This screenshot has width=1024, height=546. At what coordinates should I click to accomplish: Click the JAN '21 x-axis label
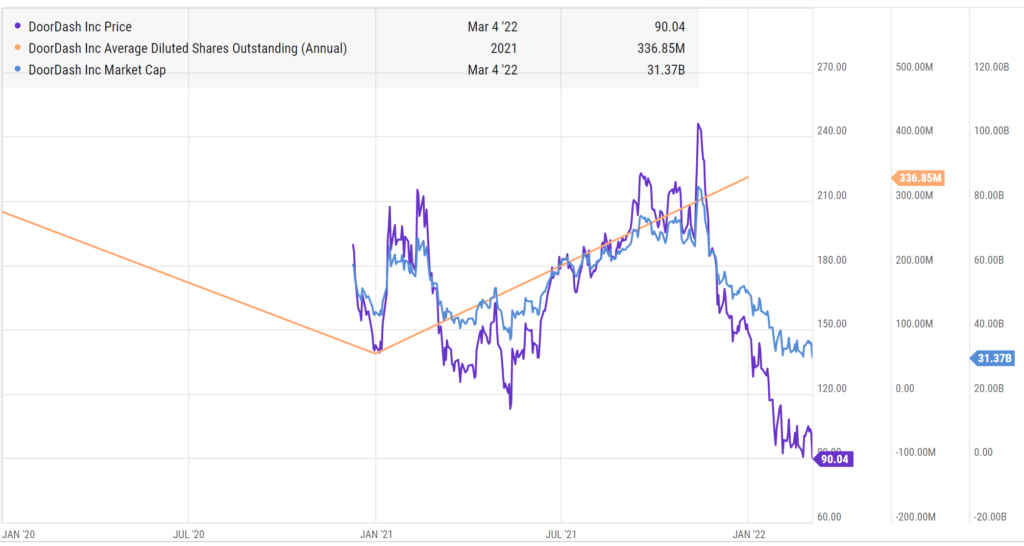pos(376,534)
